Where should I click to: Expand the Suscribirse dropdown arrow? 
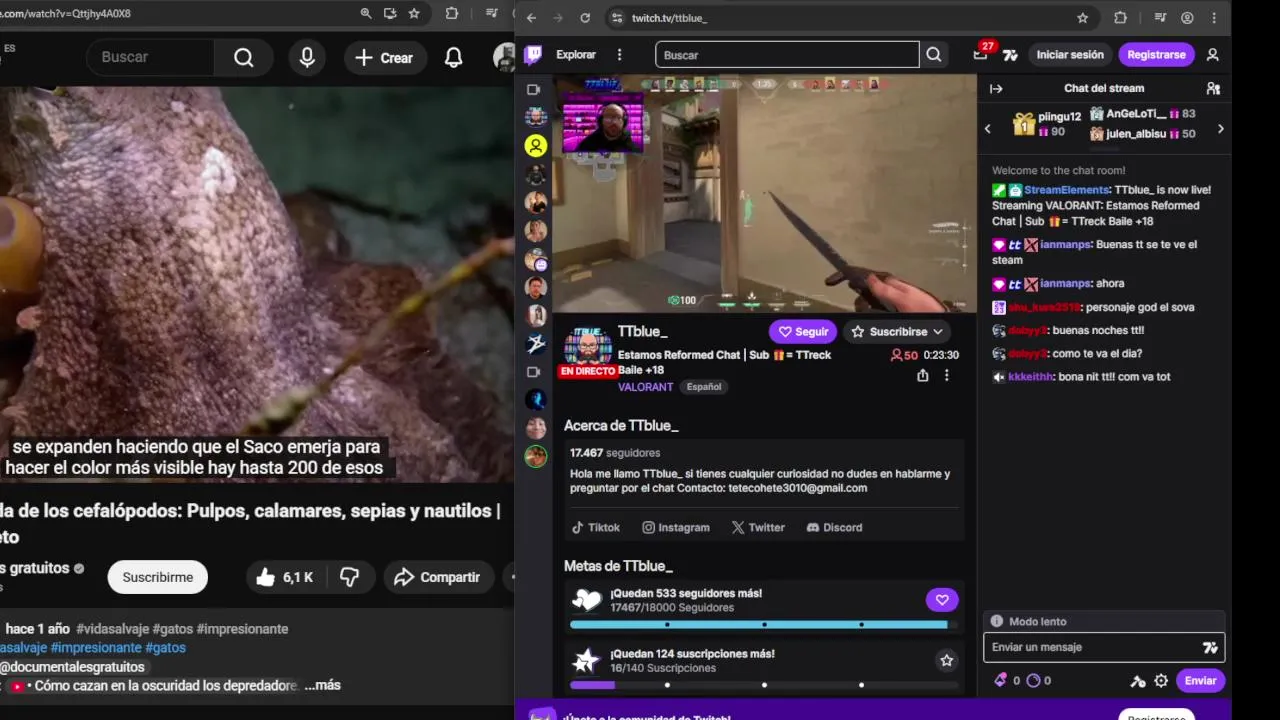click(938, 331)
